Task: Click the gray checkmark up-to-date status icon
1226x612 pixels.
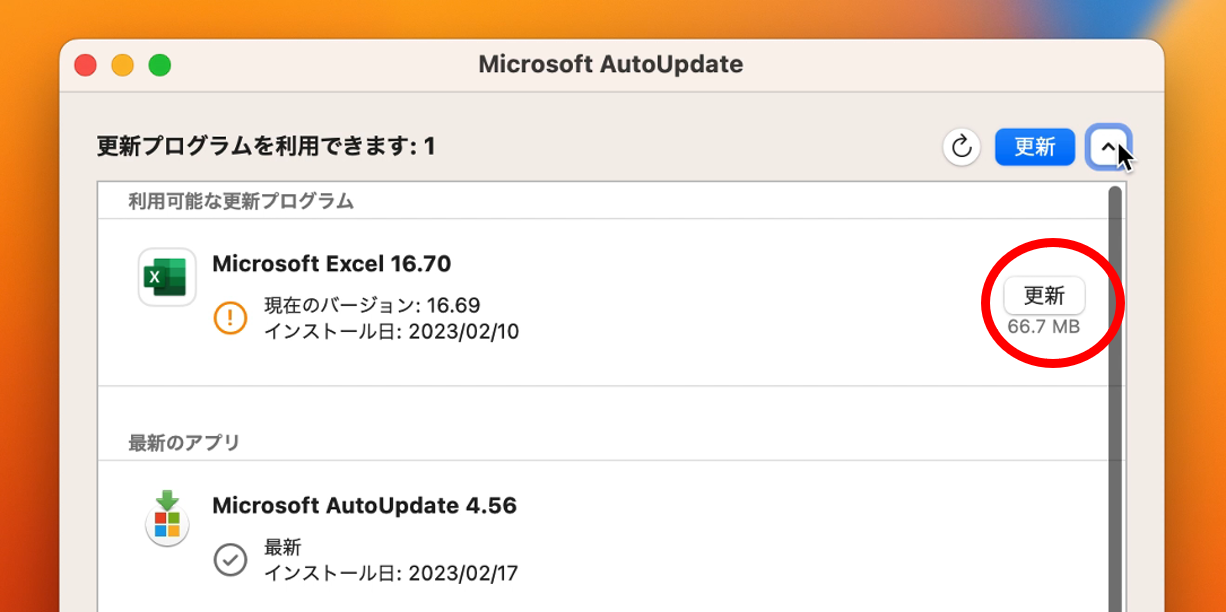Action: click(231, 559)
